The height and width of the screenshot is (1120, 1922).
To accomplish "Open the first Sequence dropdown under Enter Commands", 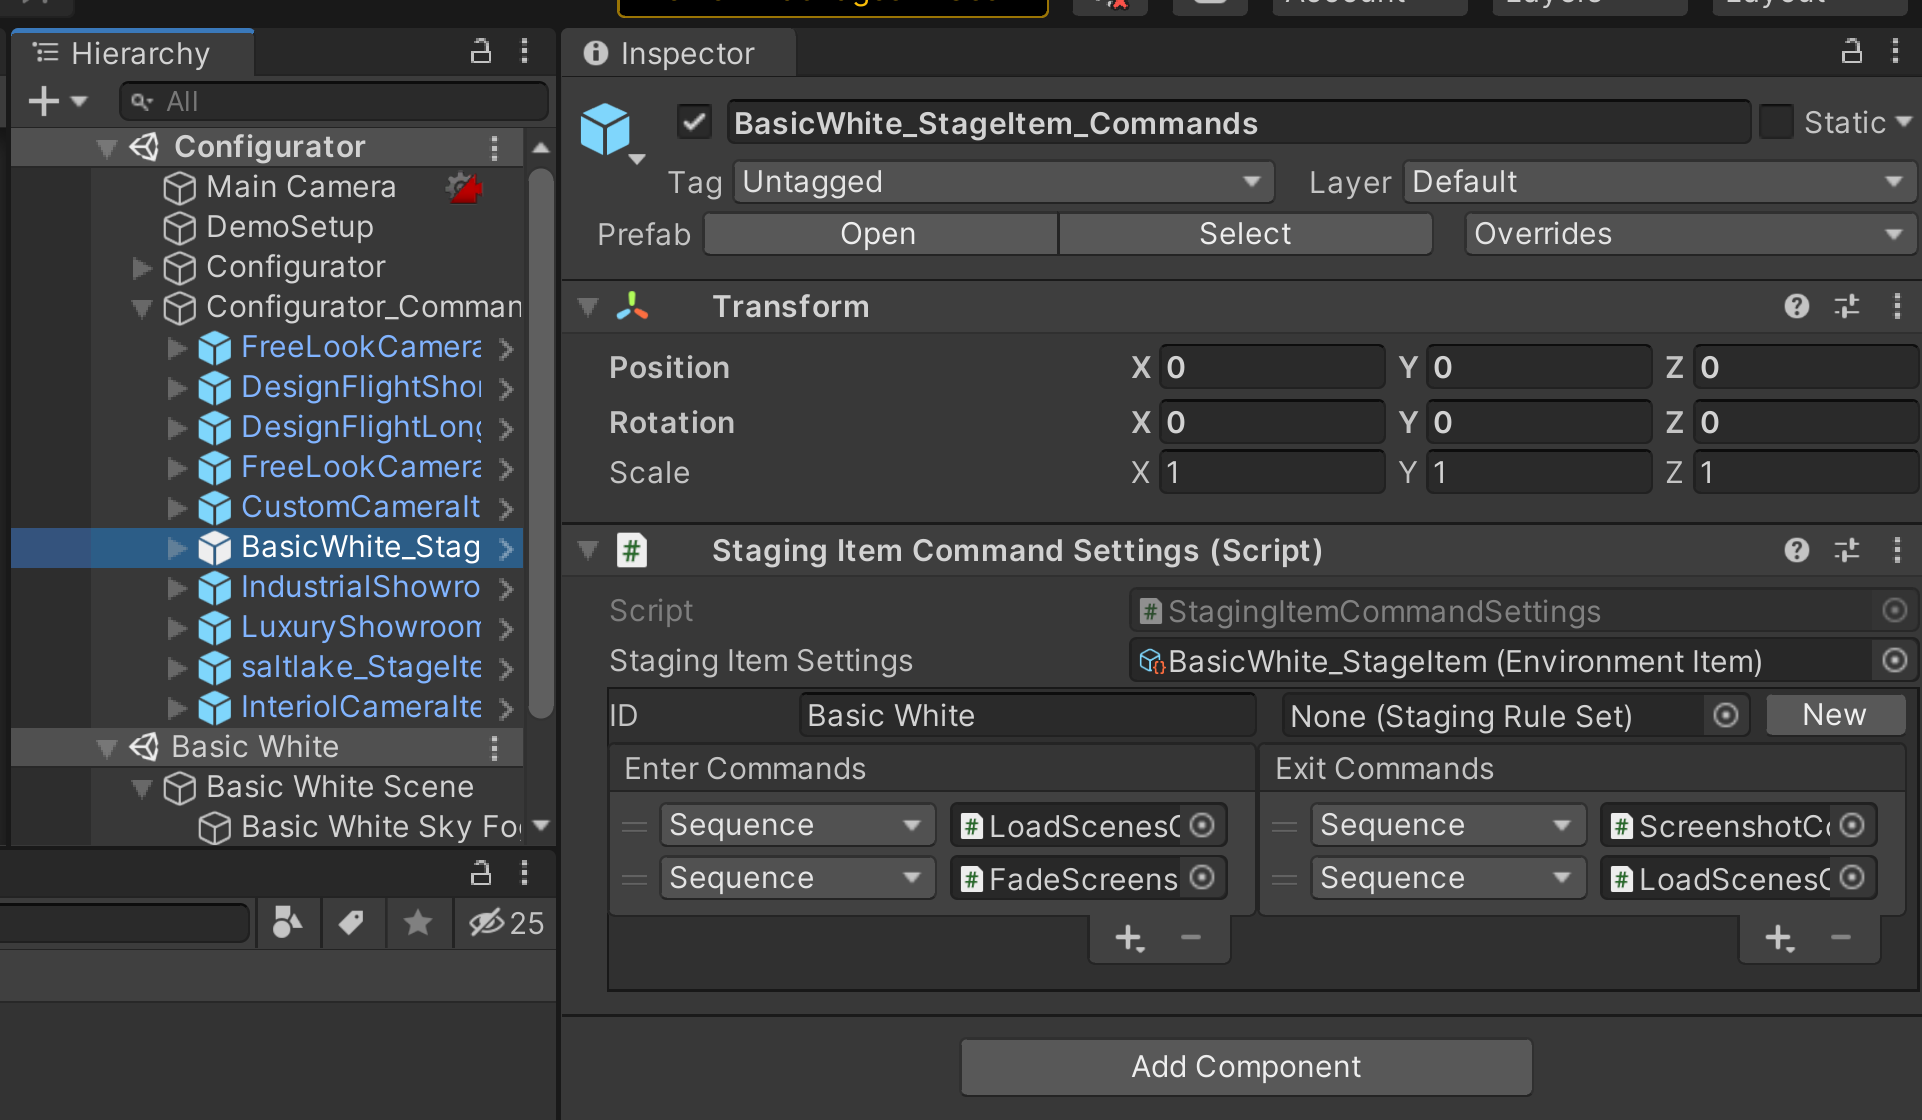I will (x=796, y=824).
